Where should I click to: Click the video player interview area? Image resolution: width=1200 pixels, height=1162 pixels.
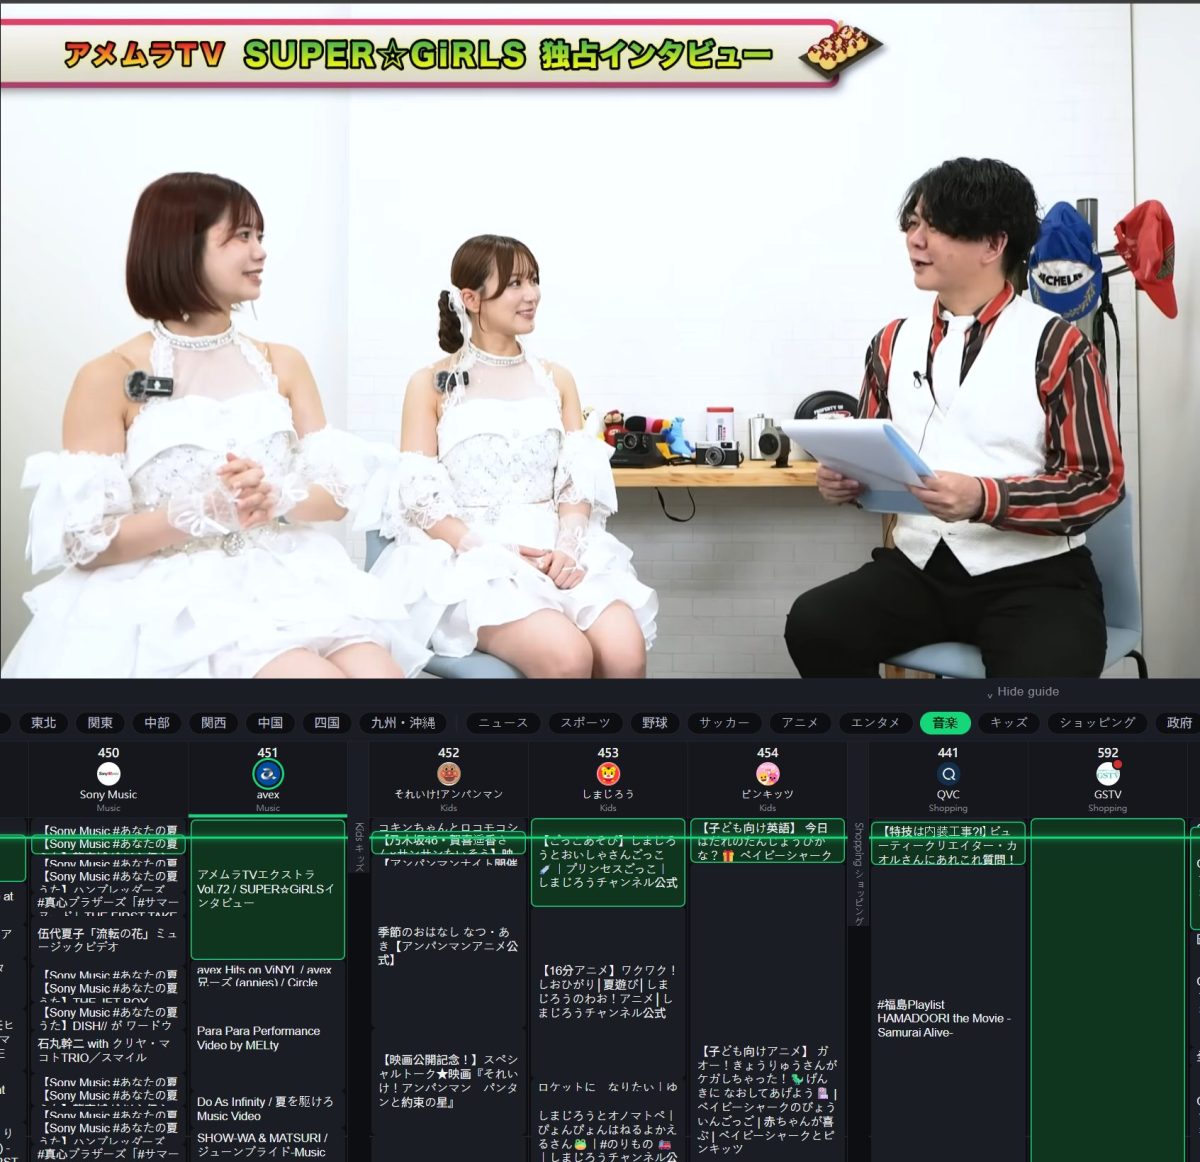pyautogui.click(x=600, y=341)
